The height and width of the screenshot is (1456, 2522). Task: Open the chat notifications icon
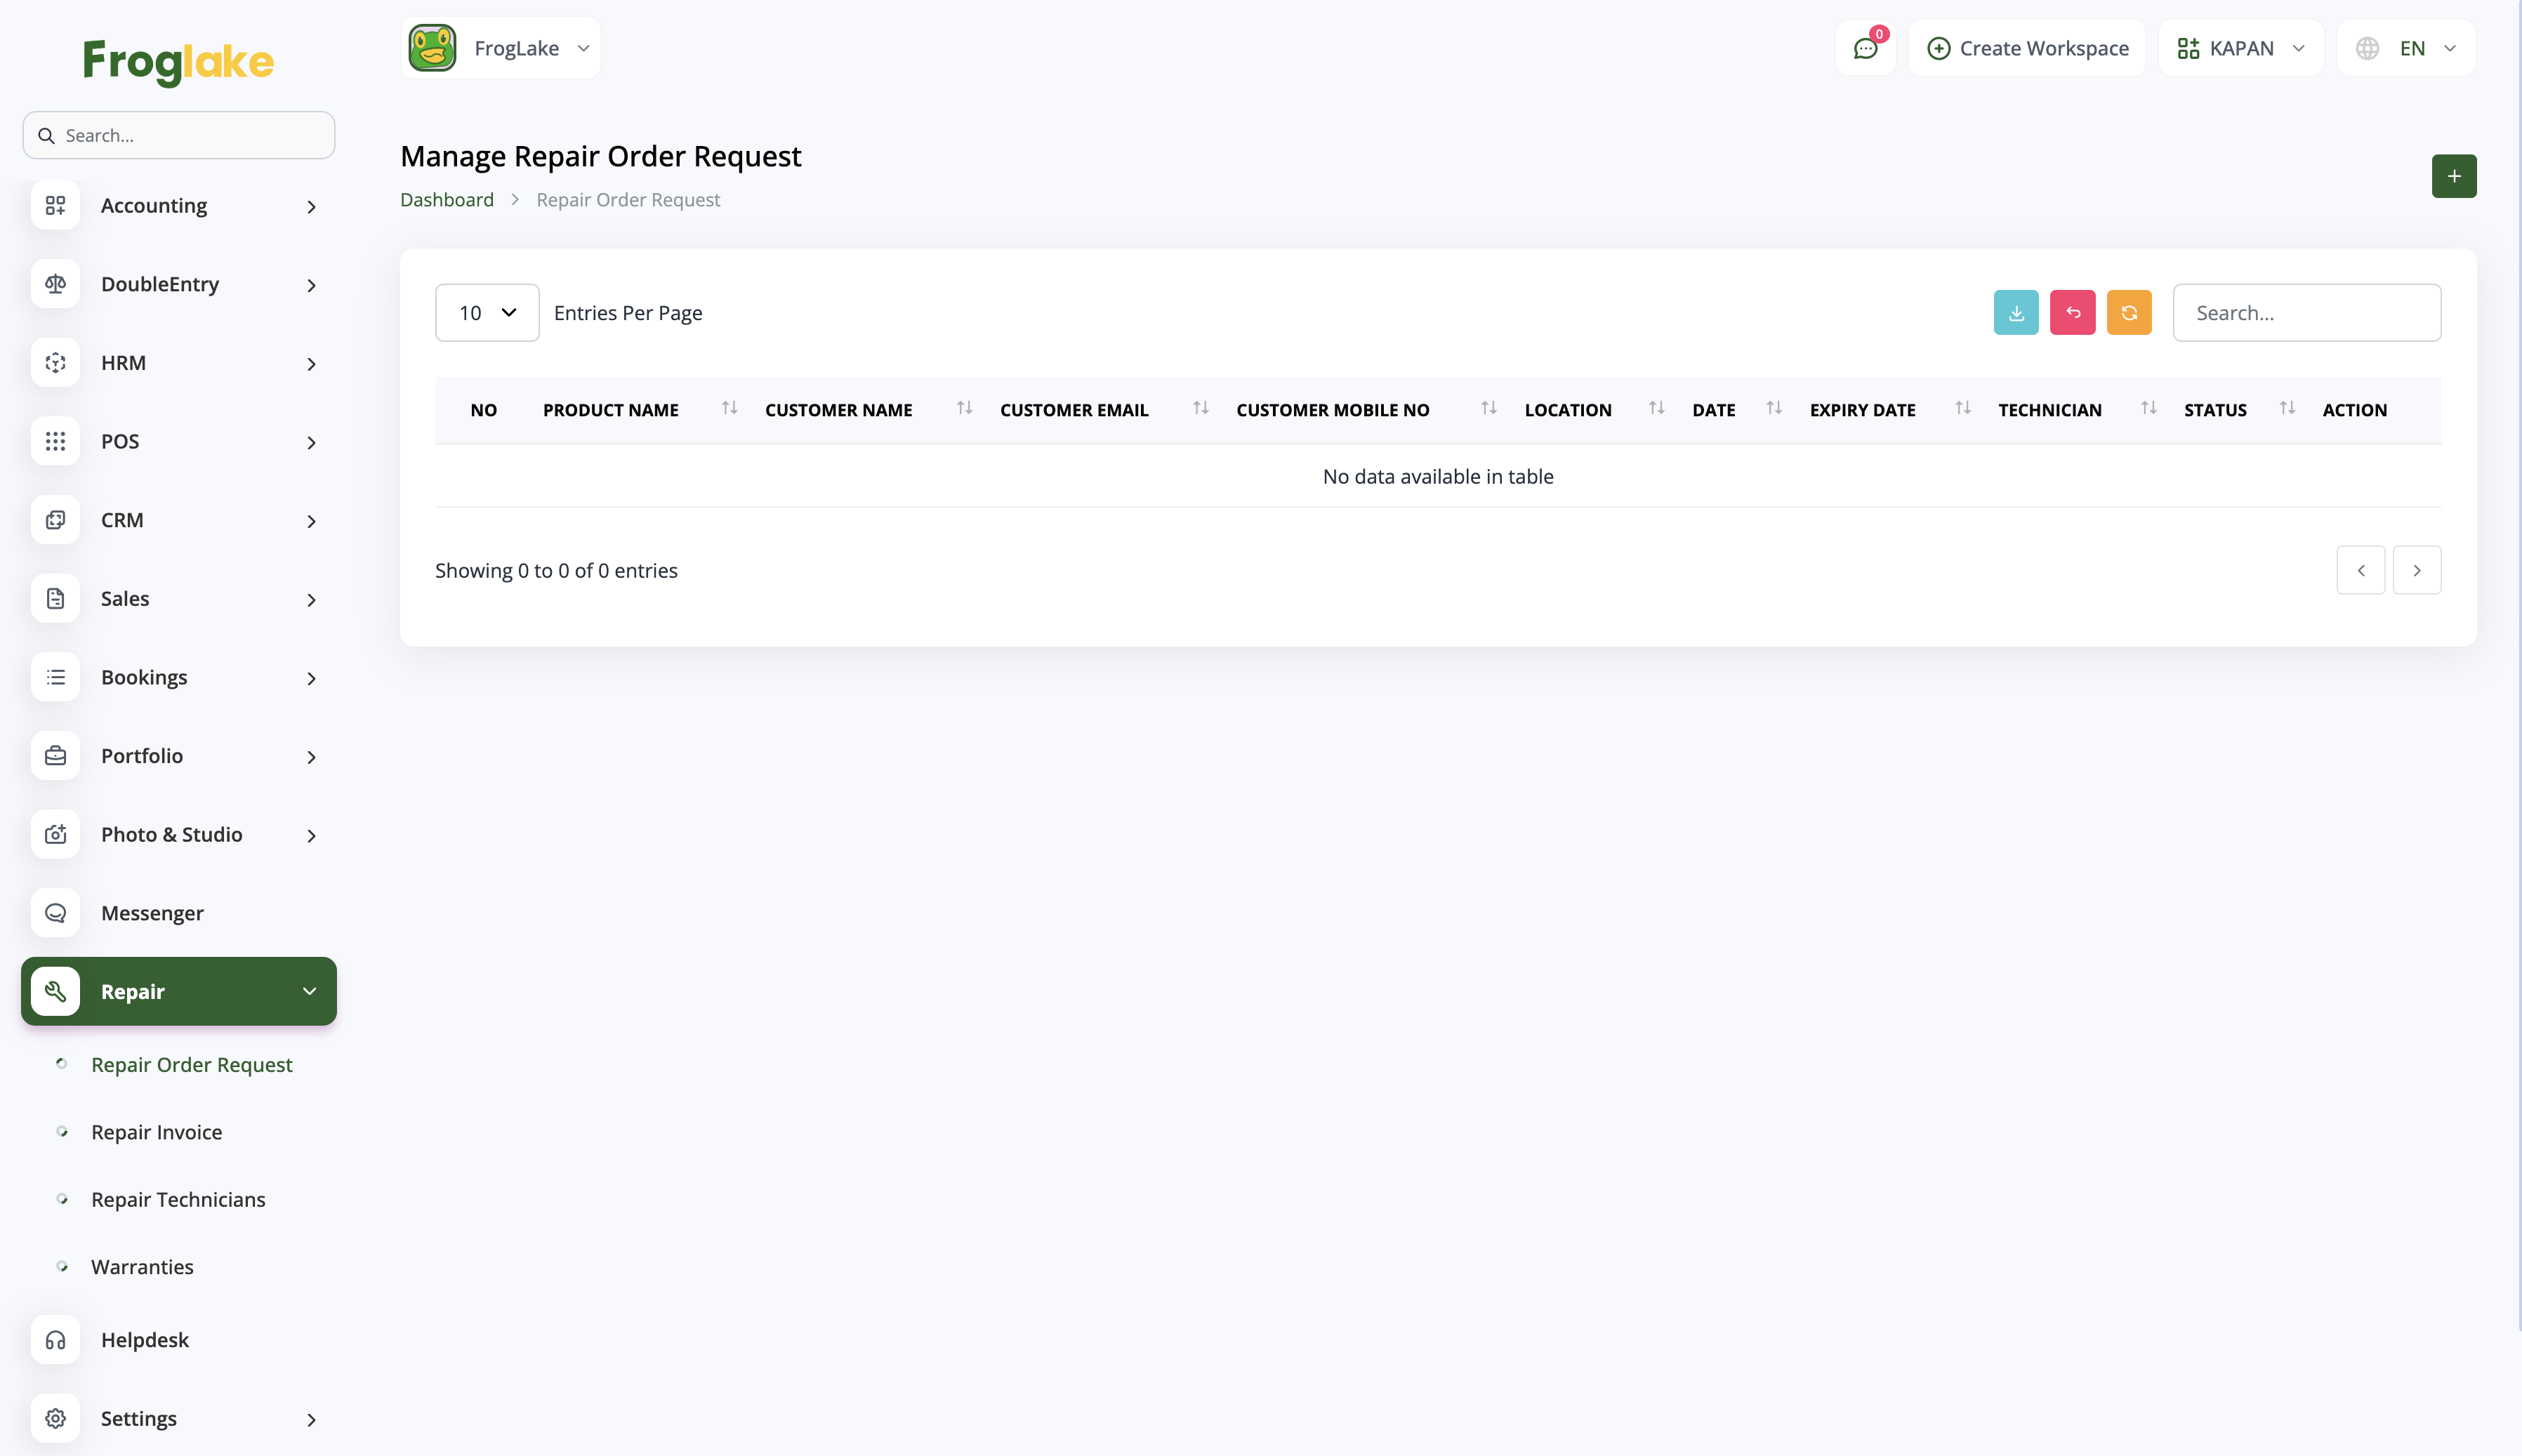click(1865, 48)
